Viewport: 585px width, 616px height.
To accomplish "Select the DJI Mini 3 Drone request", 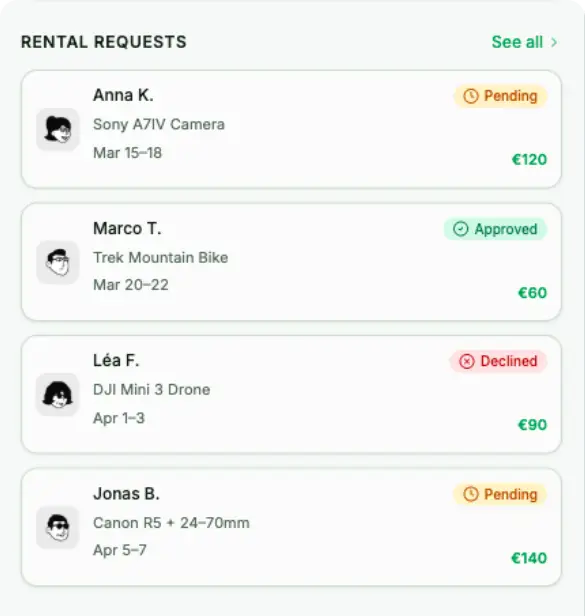I will (291, 395).
